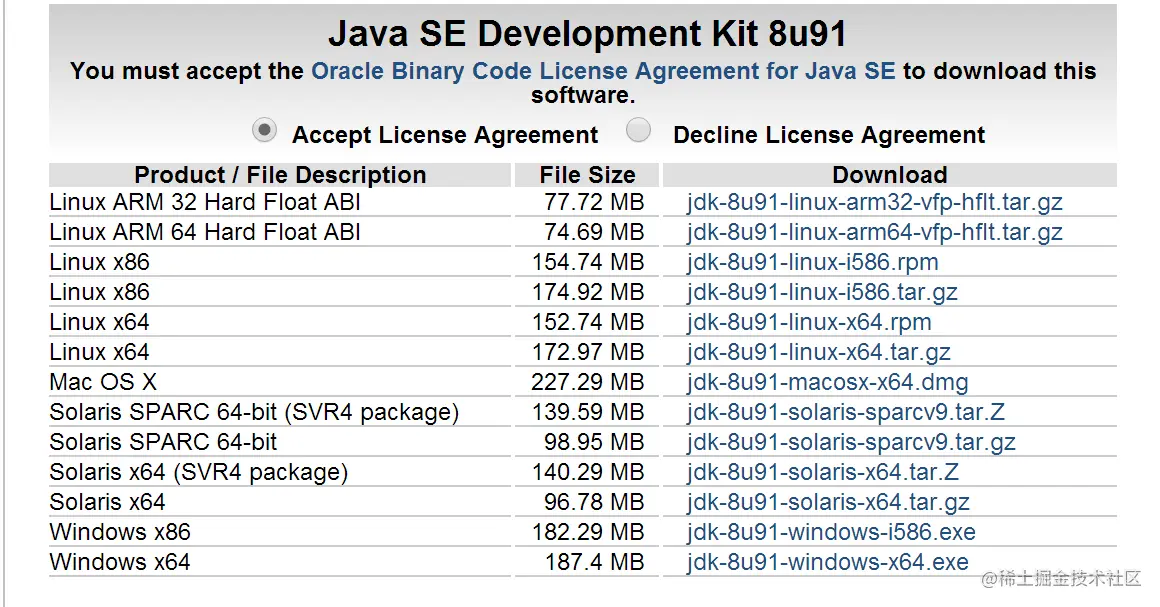Download jdk-8u91-solaris-x64.tar.gz file
Viewport: 1160px width, 607px height.
coord(828,502)
